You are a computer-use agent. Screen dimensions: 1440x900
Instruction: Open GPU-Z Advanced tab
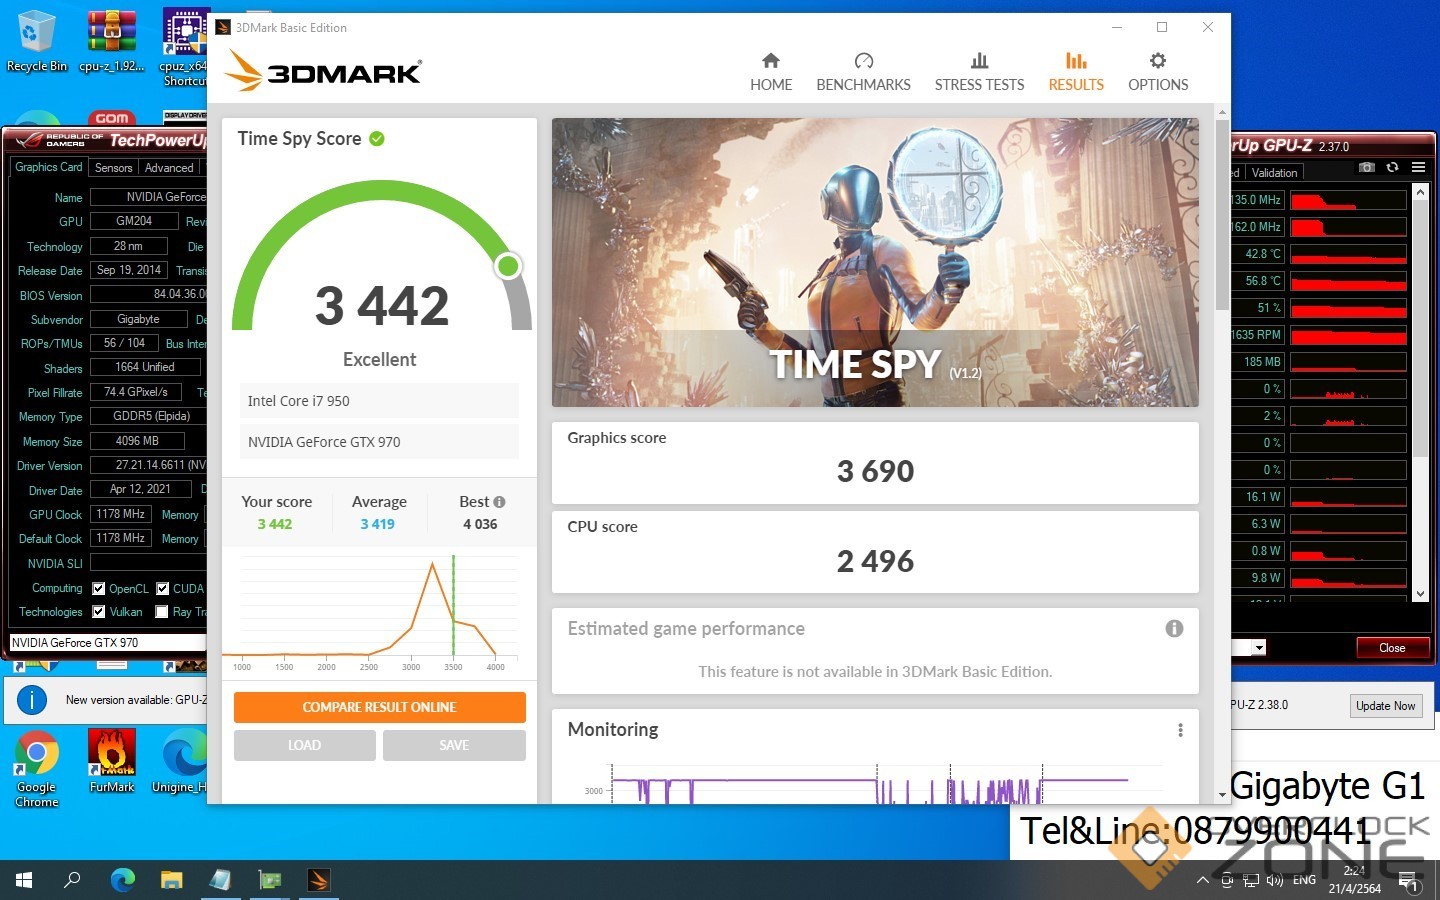(169, 168)
